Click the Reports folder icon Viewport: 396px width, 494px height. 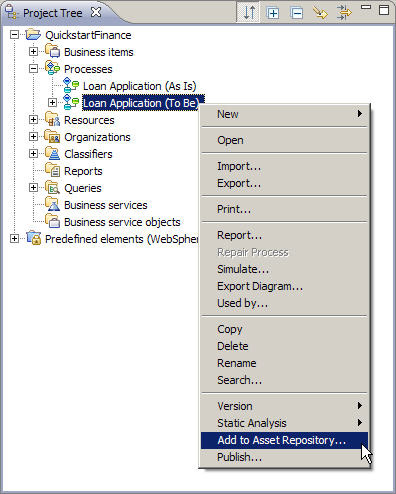52,170
